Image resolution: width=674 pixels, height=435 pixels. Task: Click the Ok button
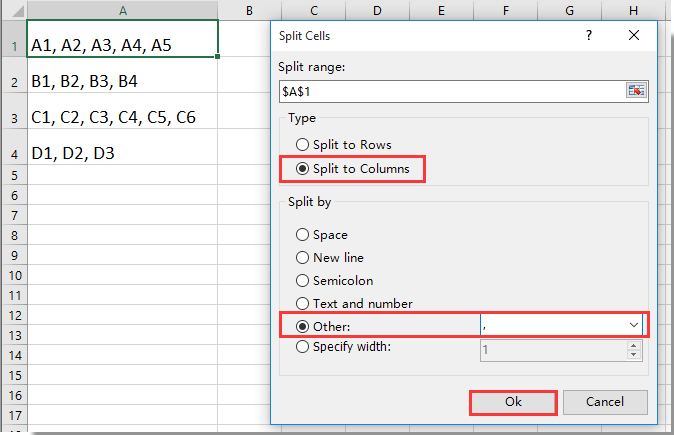(513, 402)
